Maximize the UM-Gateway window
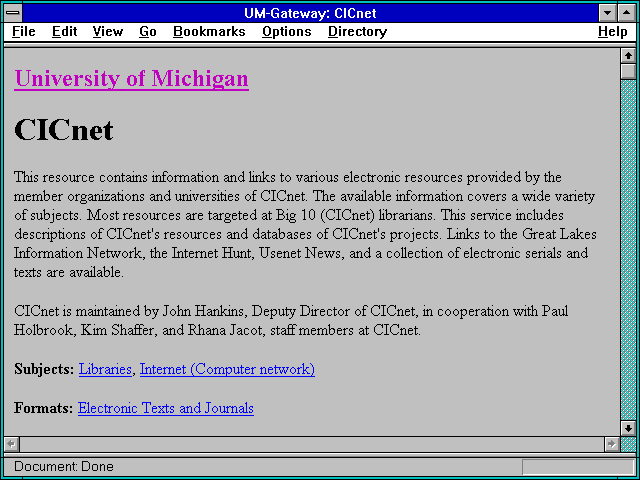 tap(627, 13)
